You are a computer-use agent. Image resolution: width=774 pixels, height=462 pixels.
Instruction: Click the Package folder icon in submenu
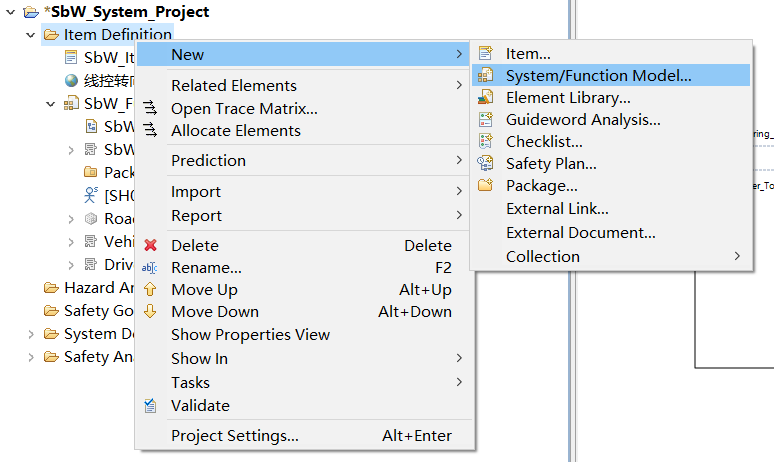pyautogui.click(x=485, y=185)
